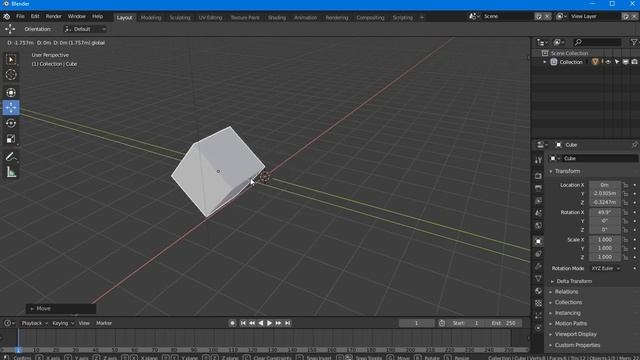This screenshot has width=640, height=360.
Task: Open Texture checker properties tab
Action: pyautogui.click(x=538, y=303)
